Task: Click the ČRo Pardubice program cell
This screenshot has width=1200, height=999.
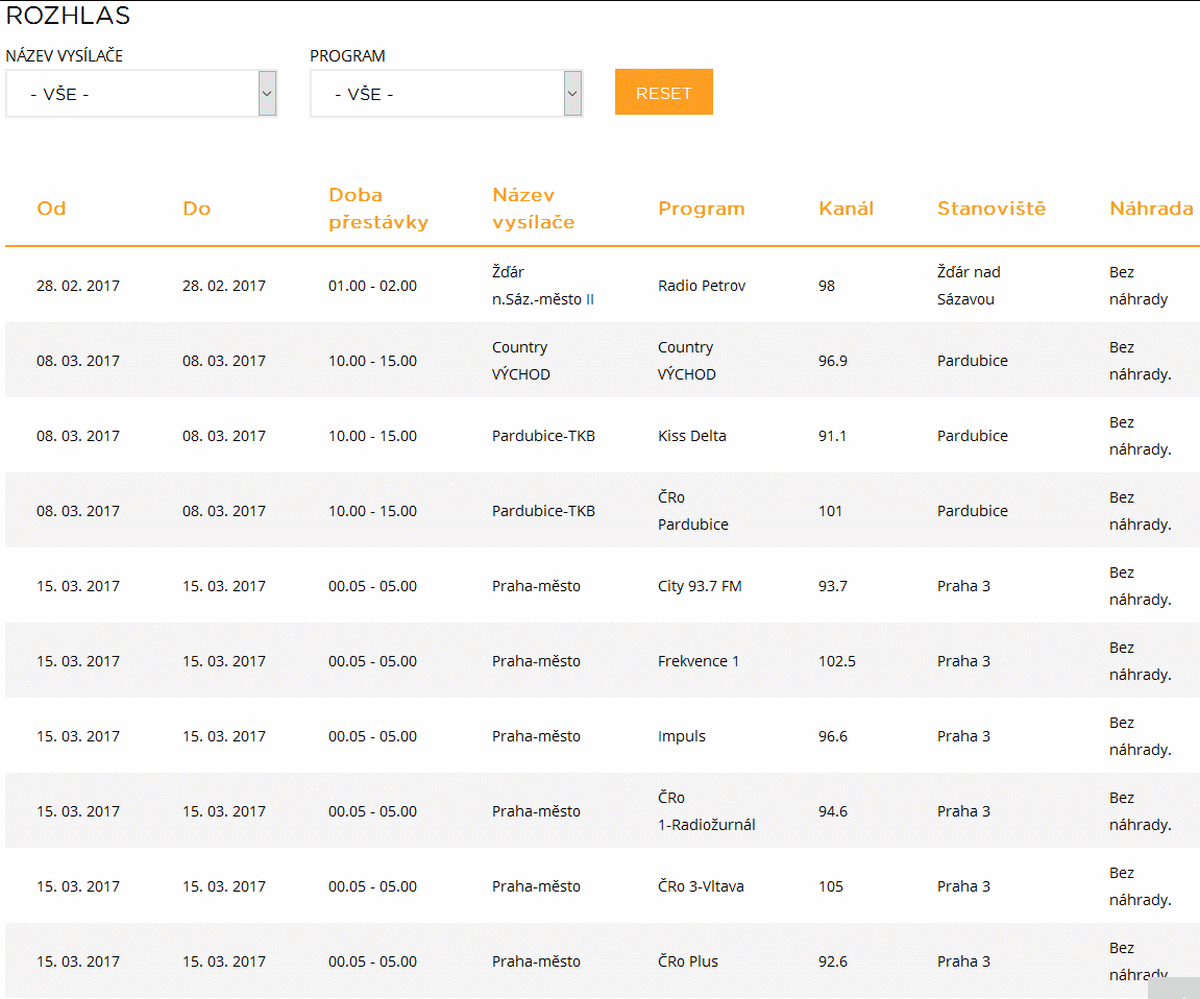Action: pos(693,511)
